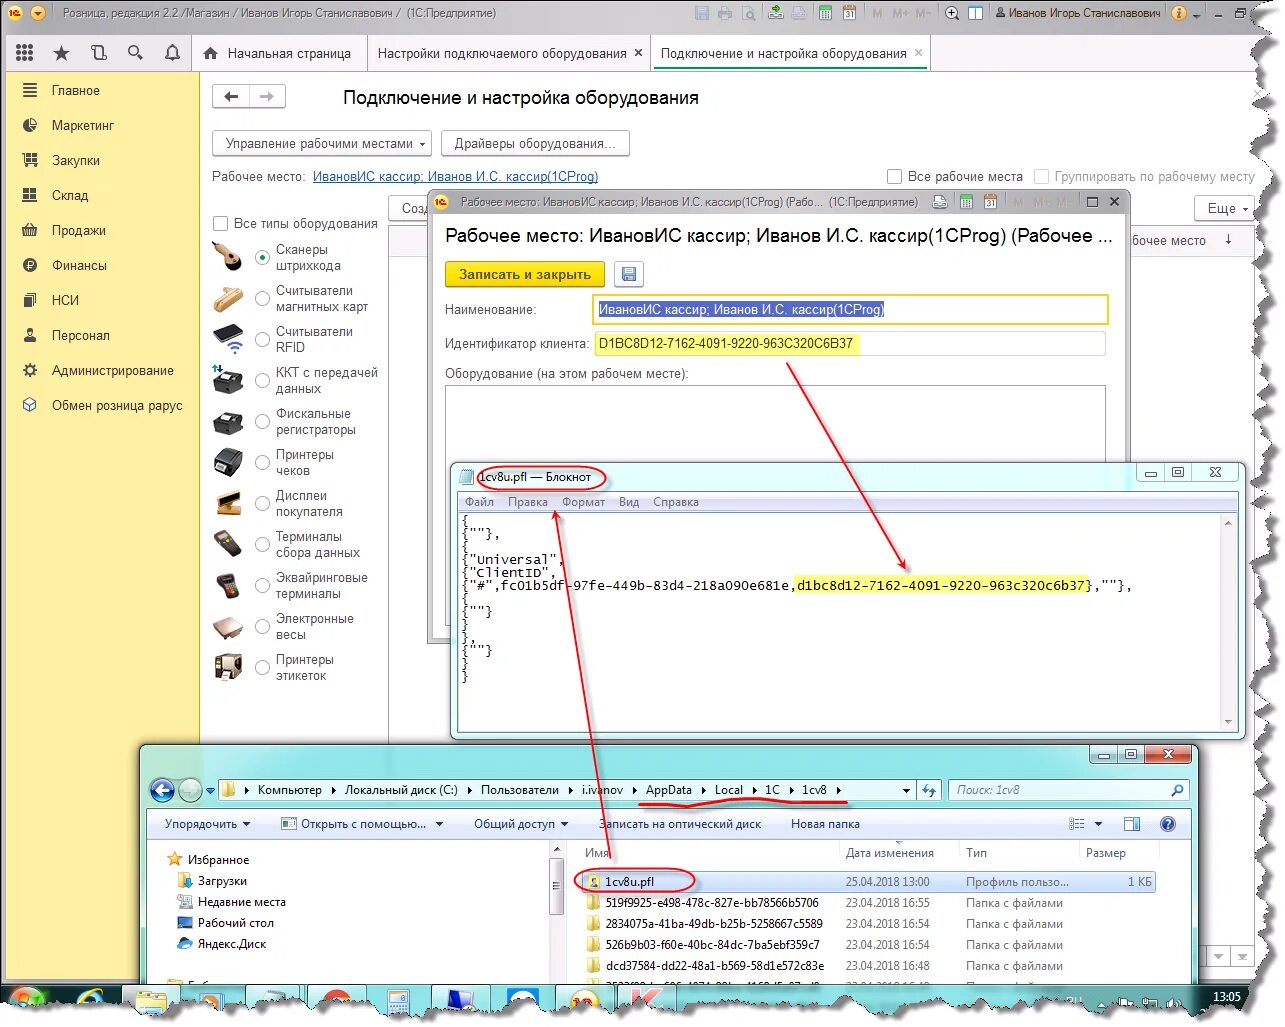Open Справка menu in Notepad
This screenshot has width=1285, height=1027.
(676, 502)
